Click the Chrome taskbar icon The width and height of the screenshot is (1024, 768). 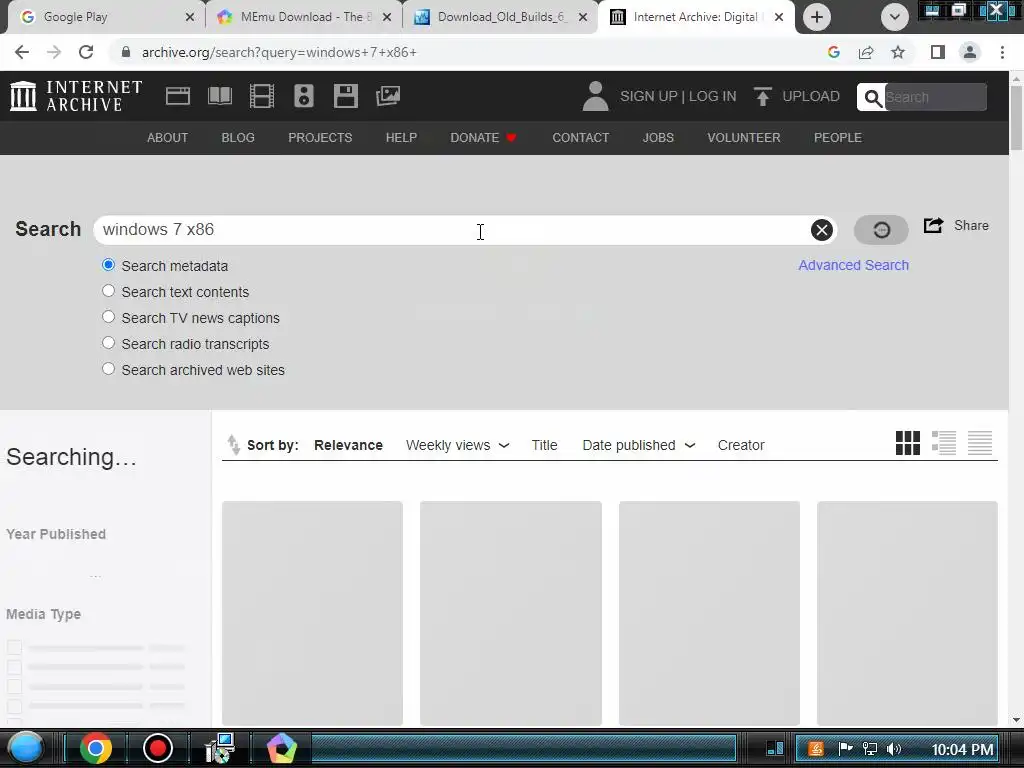click(x=95, y=748)
